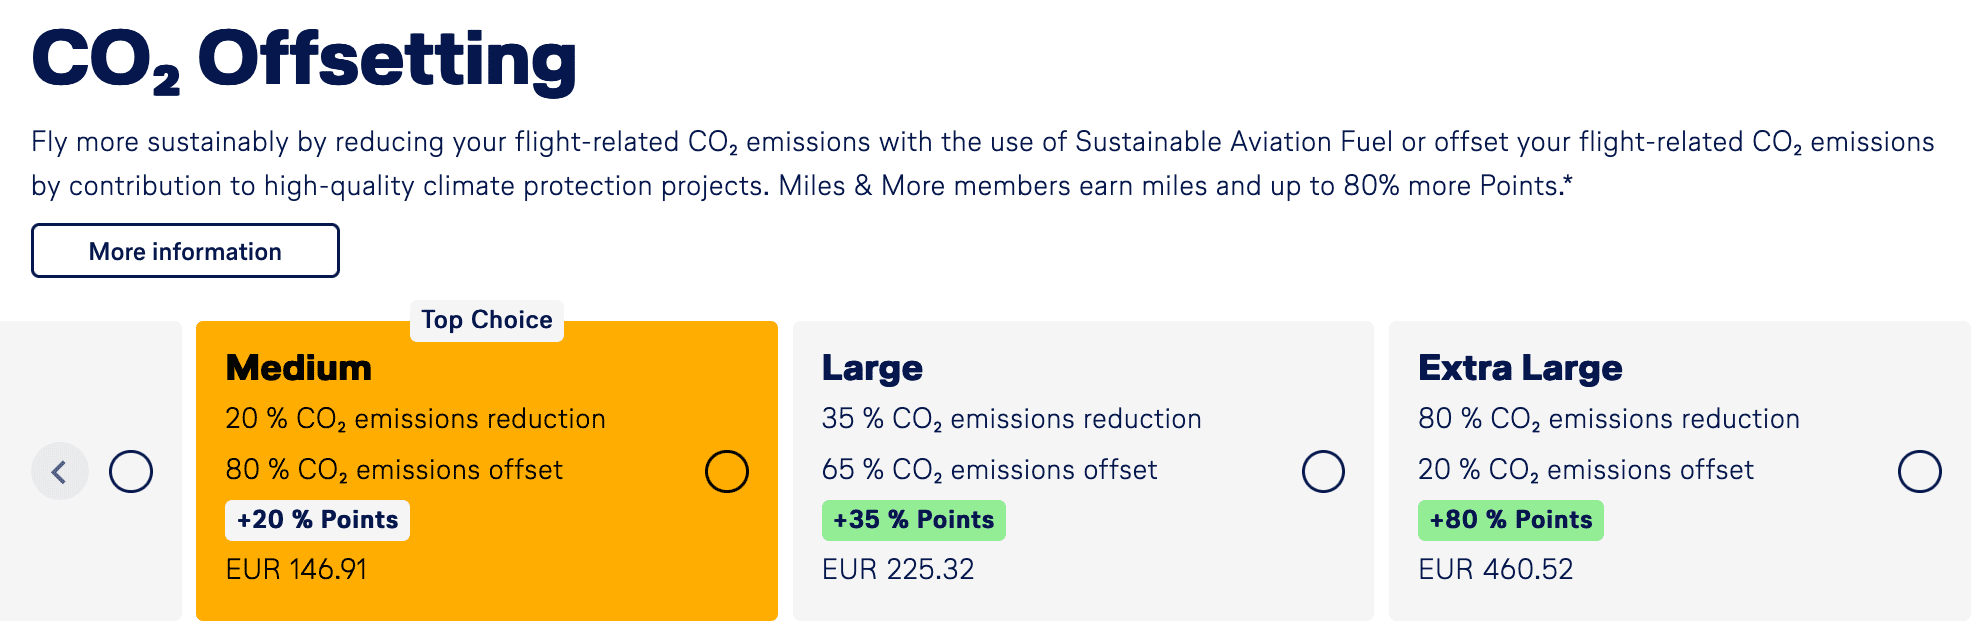This screenshot has height=638, width=1982.
Task: Click the Large card's 35 % emissions reduction line
Action: click(1011, 419)
